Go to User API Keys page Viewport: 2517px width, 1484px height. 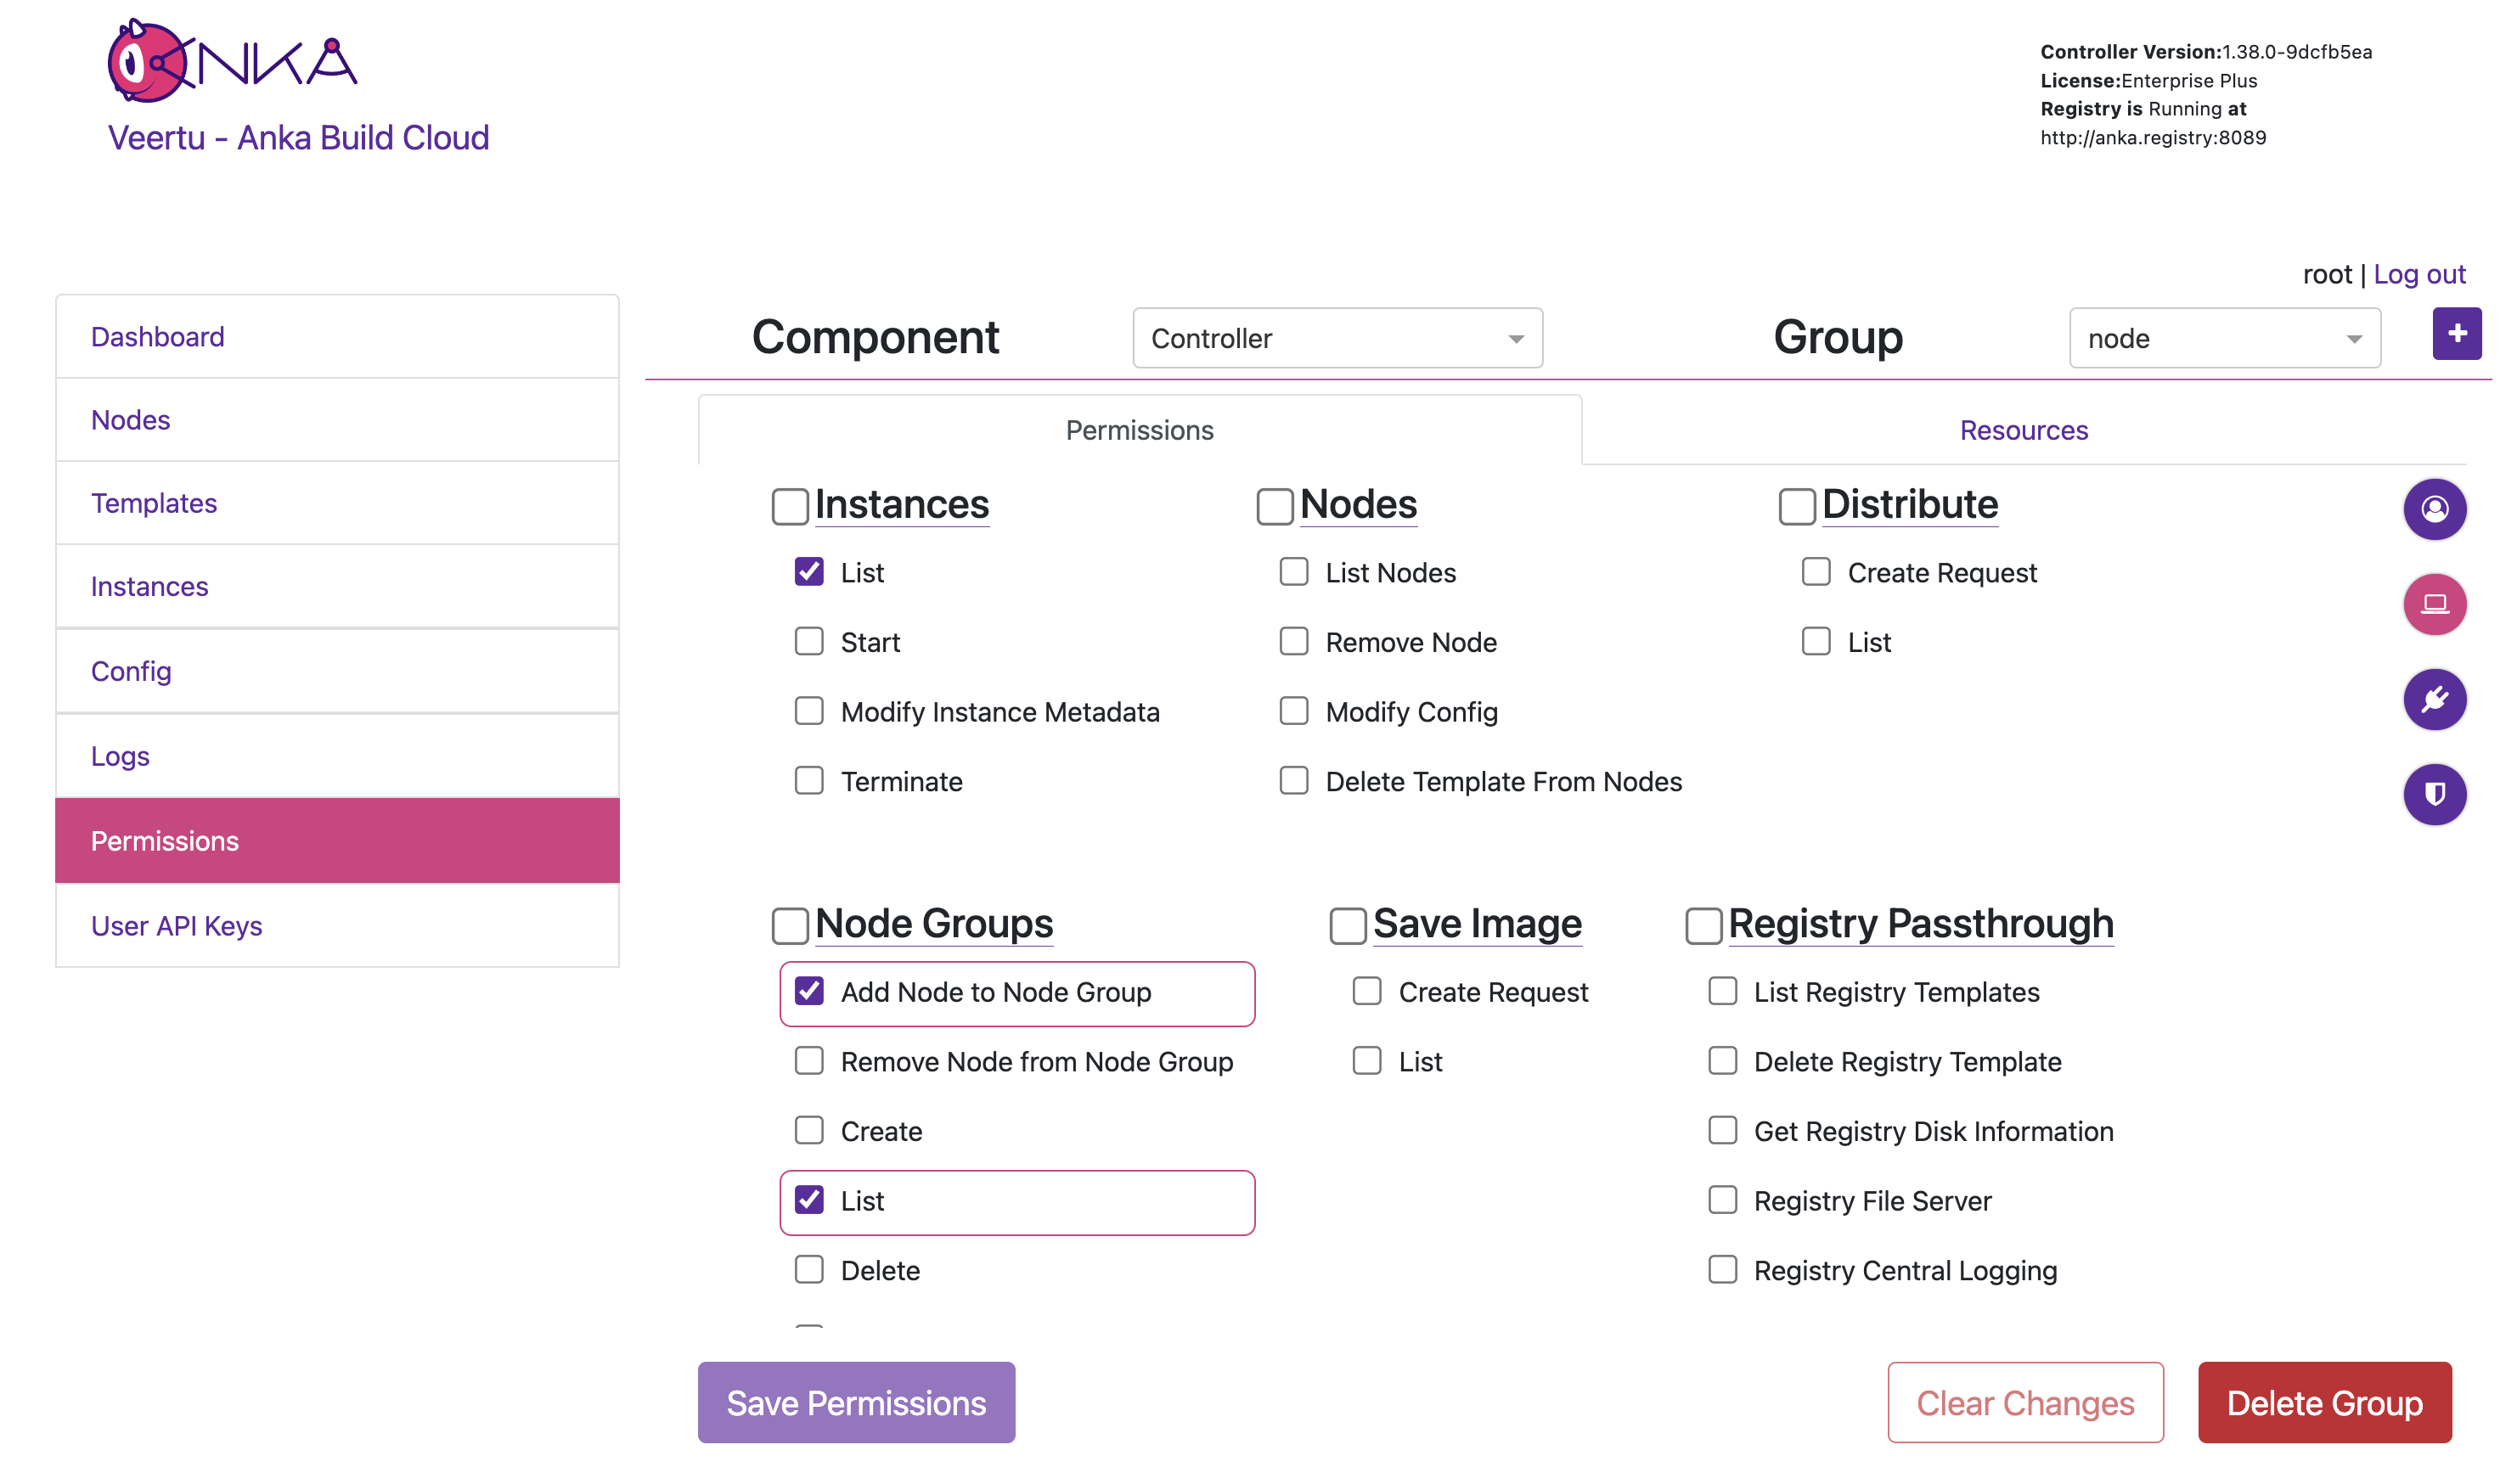(x=177, y=926)
